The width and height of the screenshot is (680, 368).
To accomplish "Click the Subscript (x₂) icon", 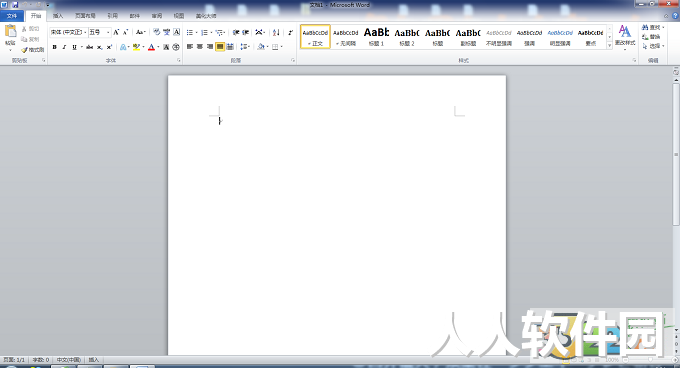I will point(99,47).
